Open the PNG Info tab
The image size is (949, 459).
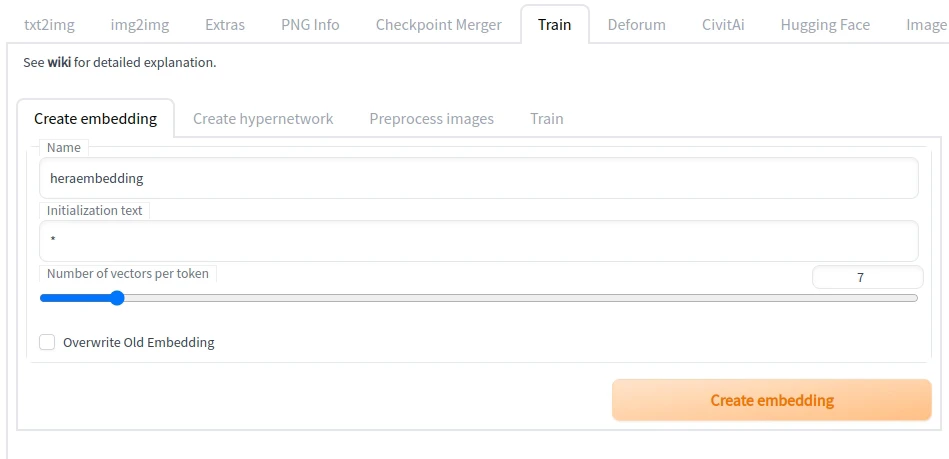(310, 24)
